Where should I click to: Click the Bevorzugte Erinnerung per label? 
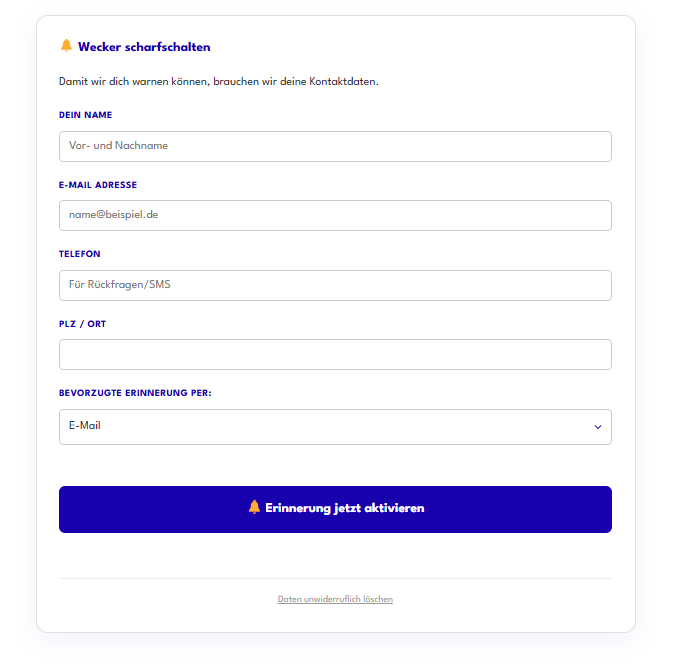point(135,393)
